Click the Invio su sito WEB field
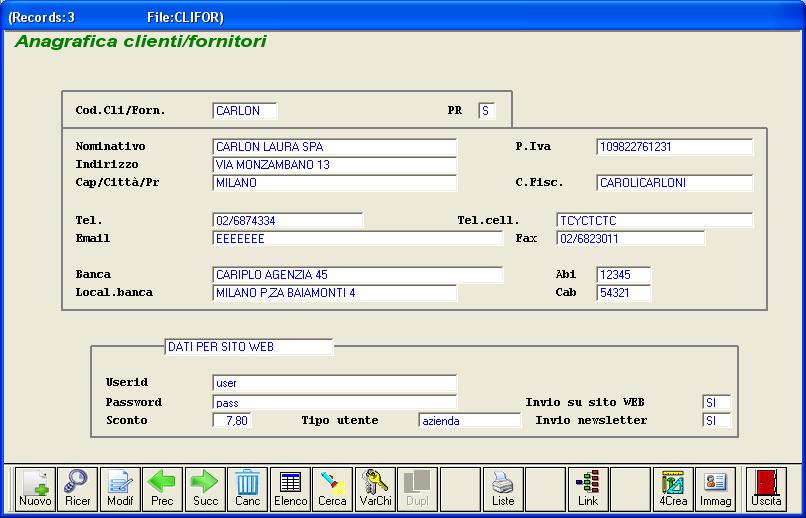Image resolution: width=806 pixels, height=518 pixels. (716, 402)
